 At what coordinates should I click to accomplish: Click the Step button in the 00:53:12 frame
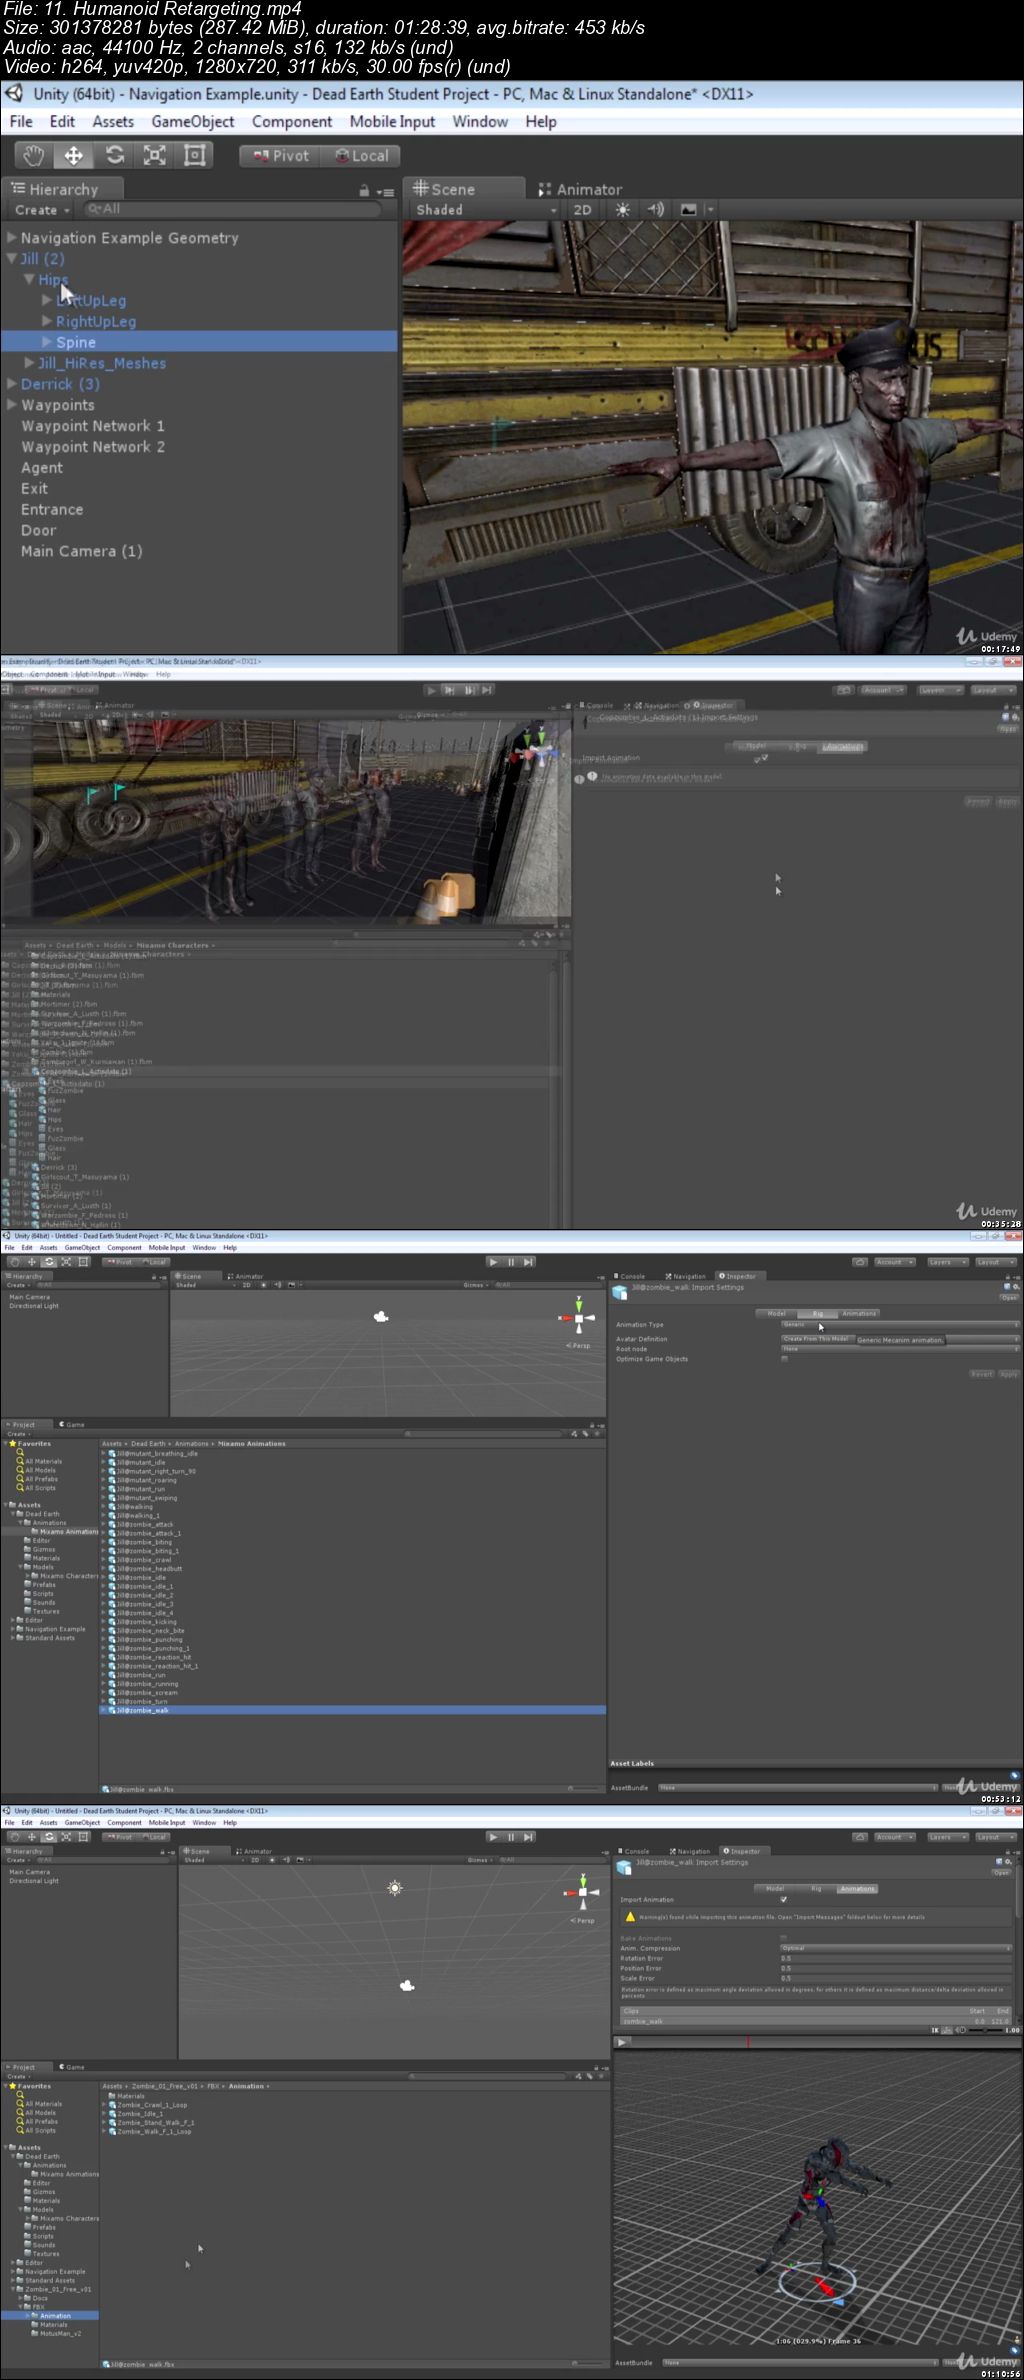(529, 1262)
